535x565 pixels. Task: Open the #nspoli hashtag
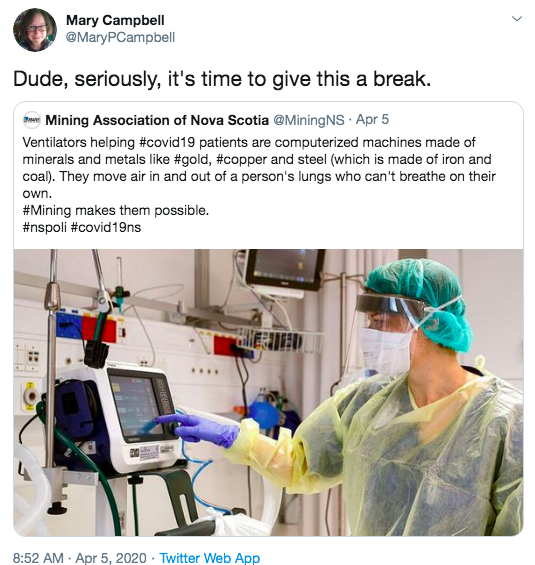(45, 227)
